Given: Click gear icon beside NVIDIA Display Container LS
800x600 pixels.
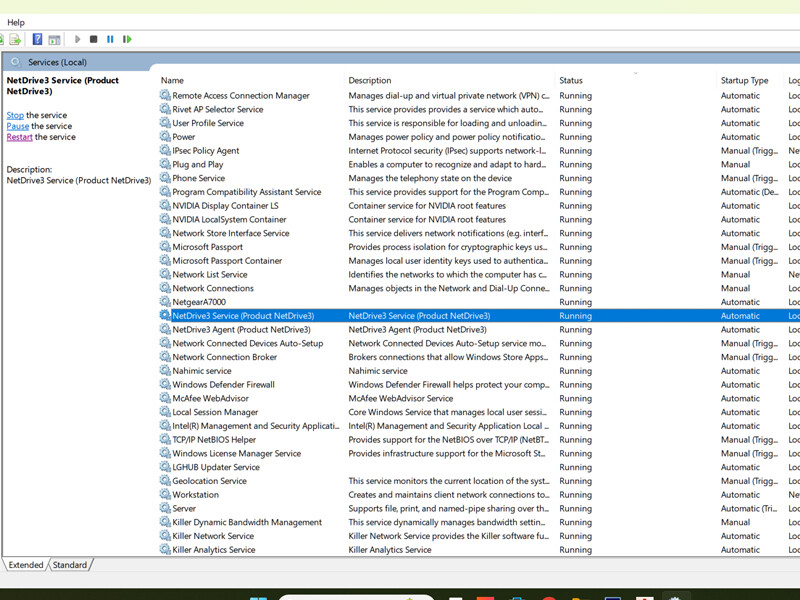Looking at the screenshot, I should pos(165,206).
